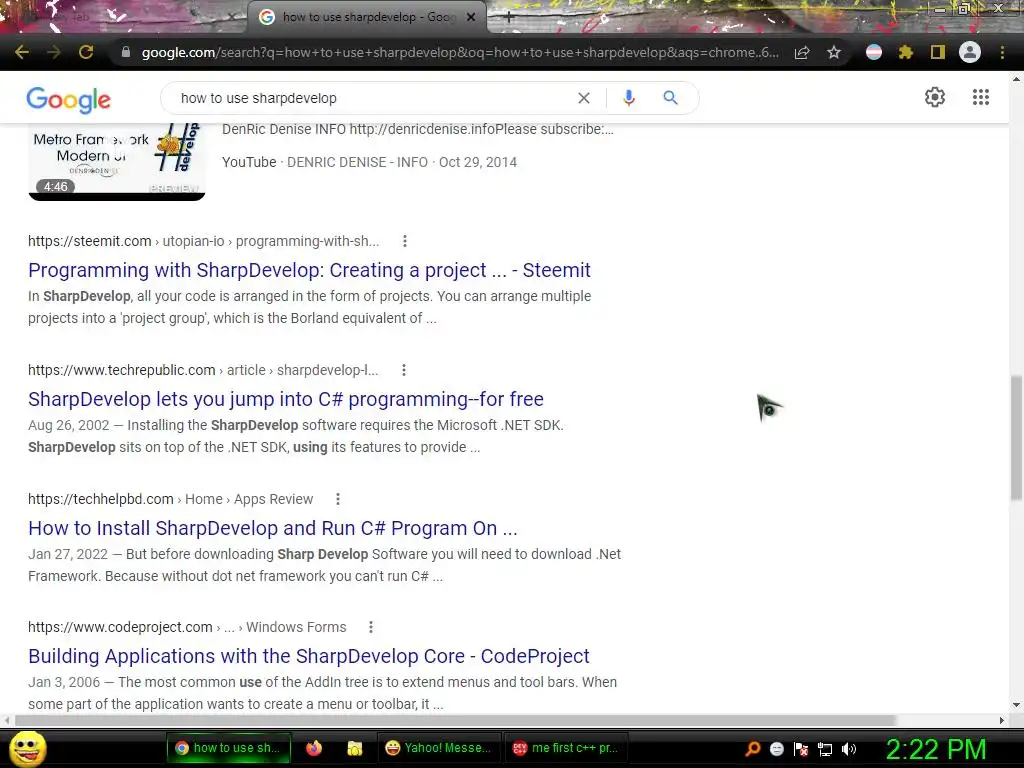The height and width of the screenshot is (768, 1024).
Task: Close the 'how to use sharpdevelop' tab
Action: pyautogui.click(x=471, y=17)
